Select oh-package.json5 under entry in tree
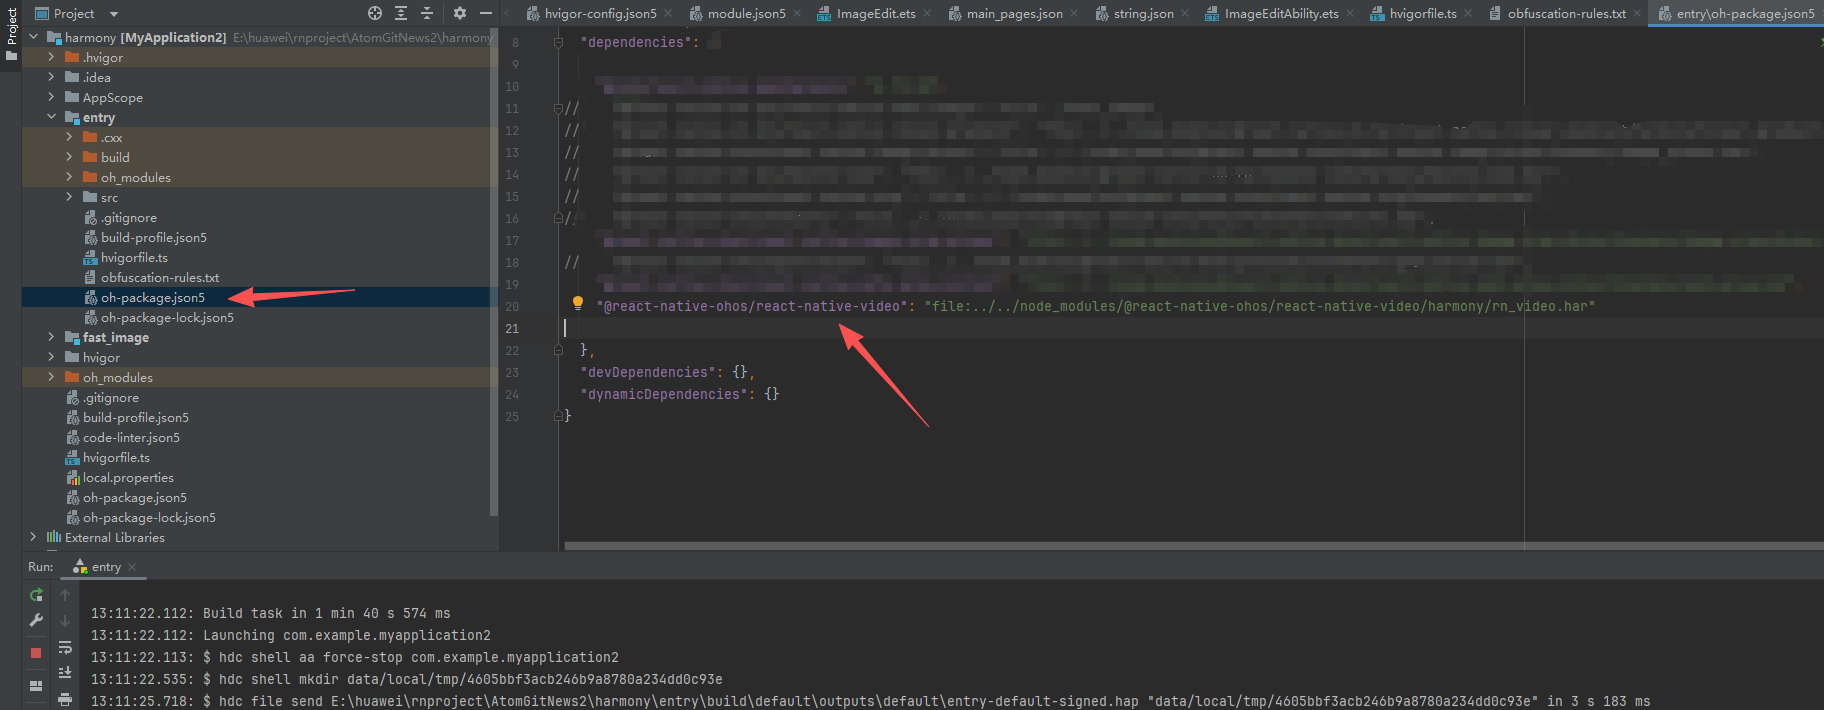 click(x=152, y=297)
